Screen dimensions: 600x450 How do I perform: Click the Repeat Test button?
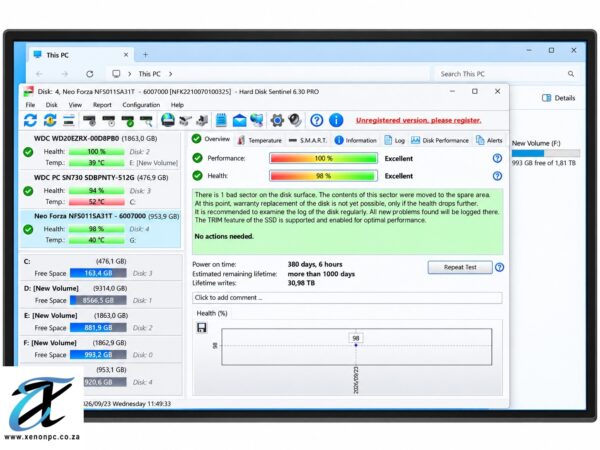(x=460, y=267)
